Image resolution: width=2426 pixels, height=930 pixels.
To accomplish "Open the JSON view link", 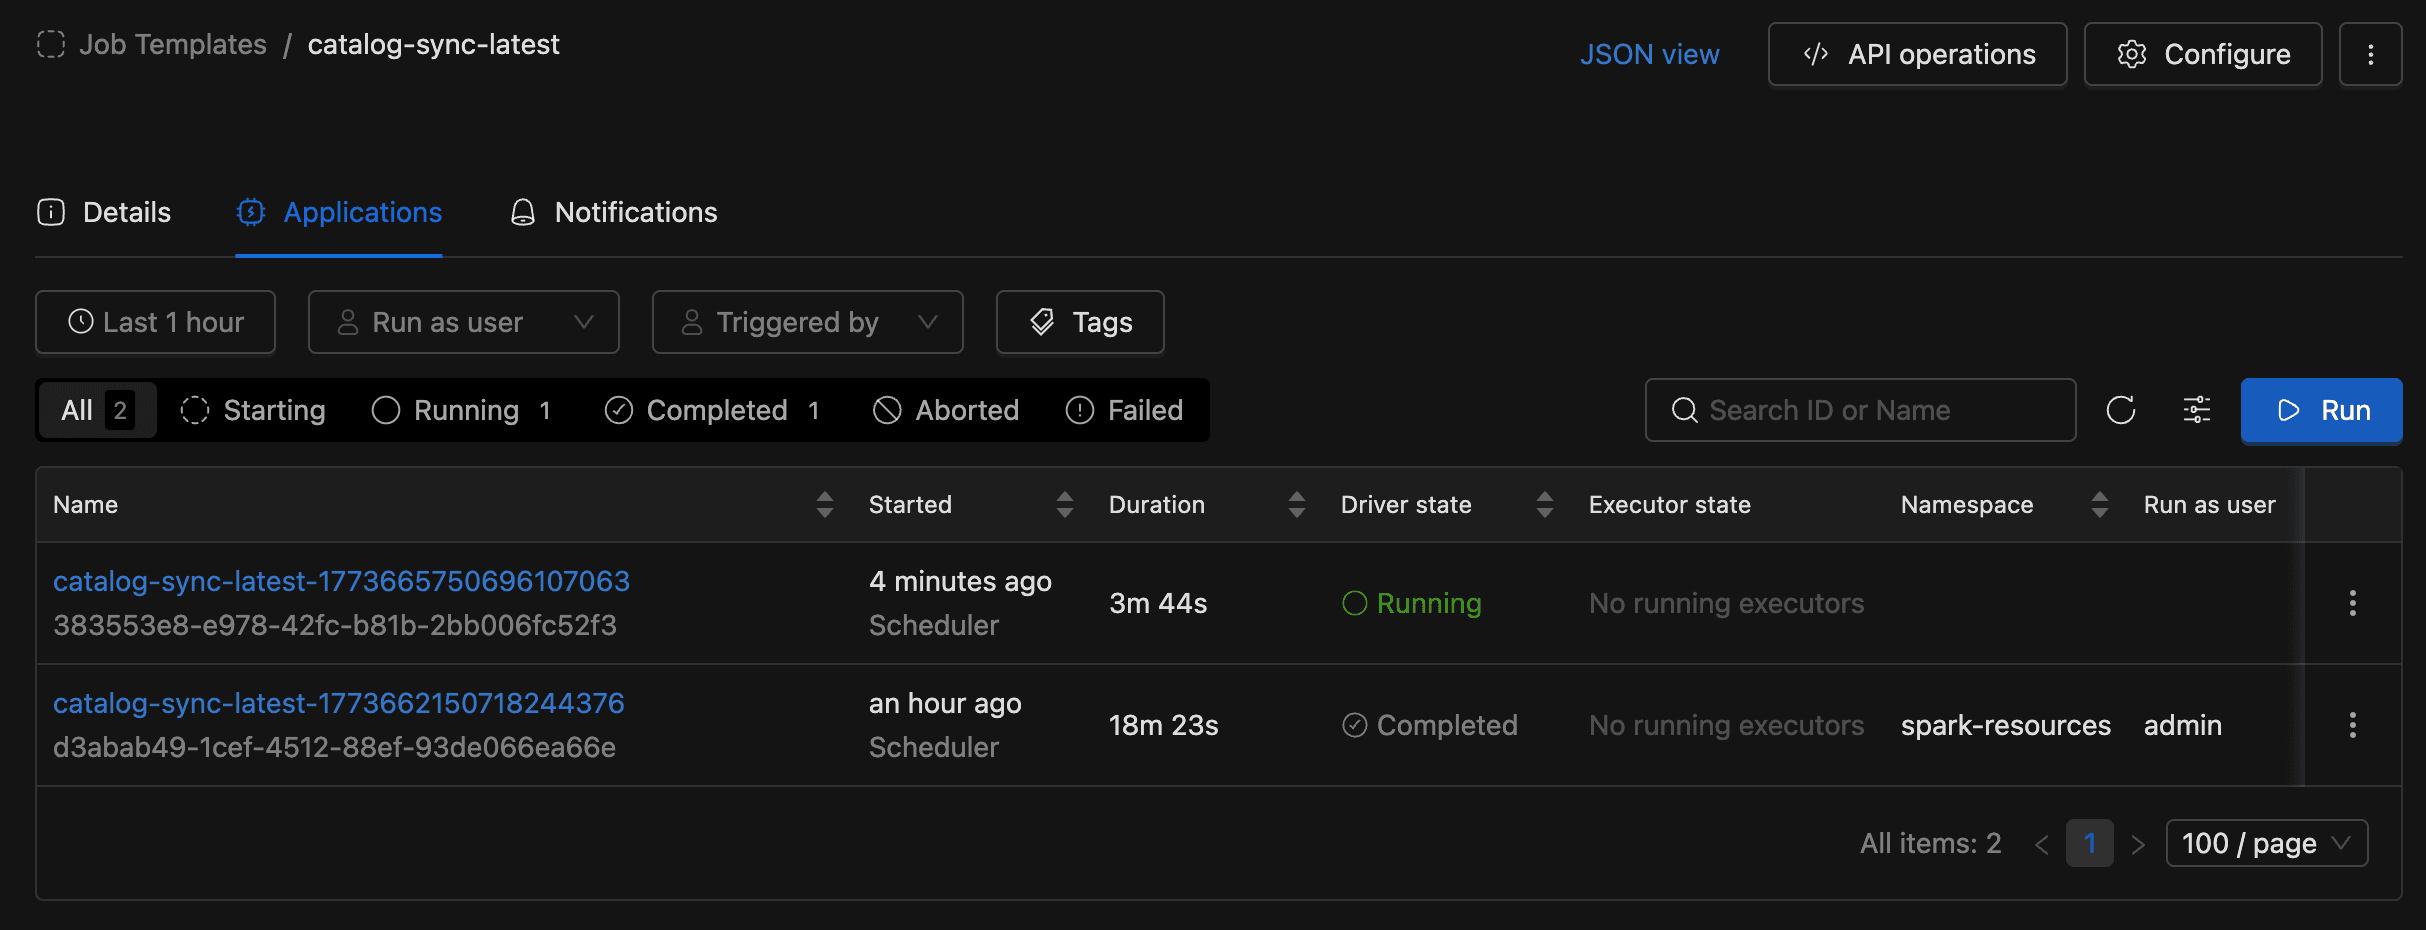I will 1649,54.
